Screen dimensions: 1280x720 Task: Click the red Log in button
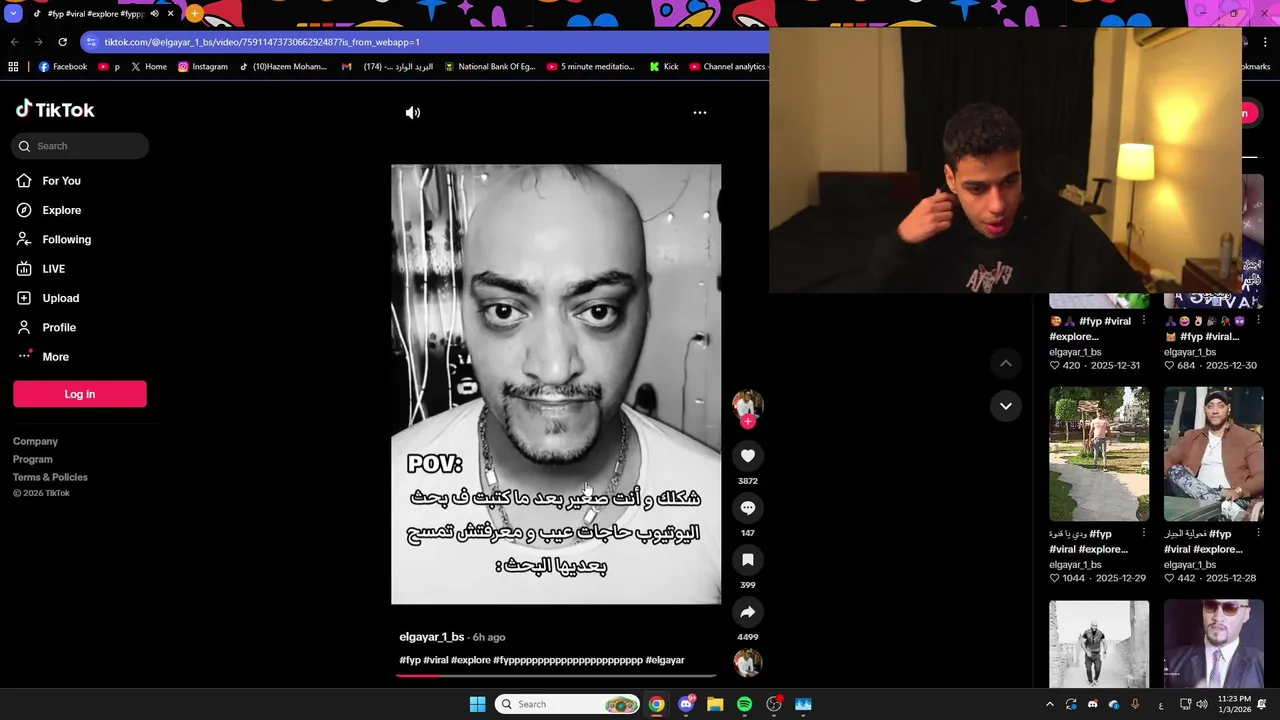coord(80,394)
